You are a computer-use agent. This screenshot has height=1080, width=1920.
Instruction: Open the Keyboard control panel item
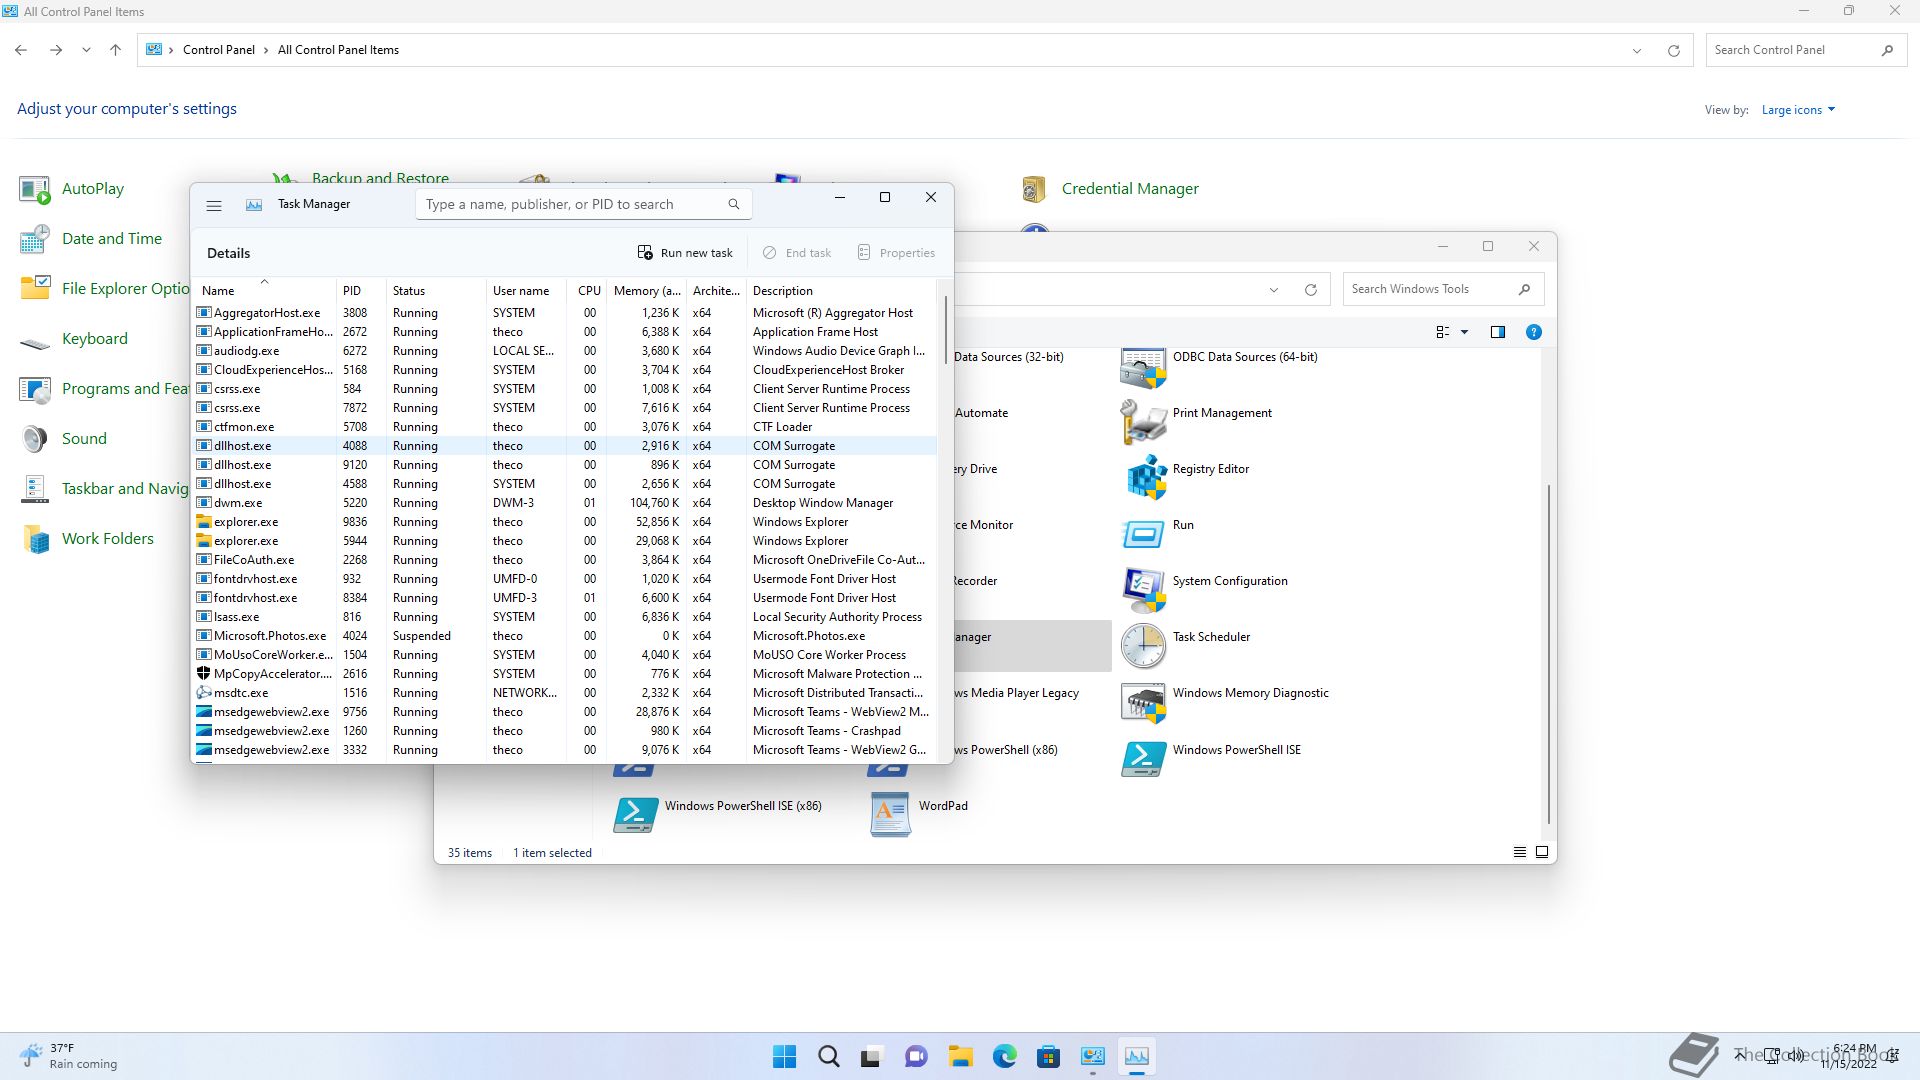(74, 339)
